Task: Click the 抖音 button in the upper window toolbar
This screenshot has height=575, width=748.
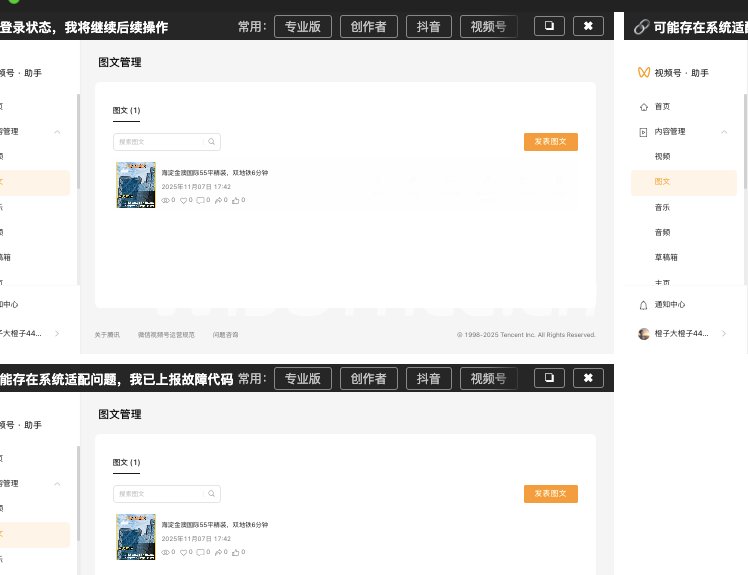Action: (428, 27)
